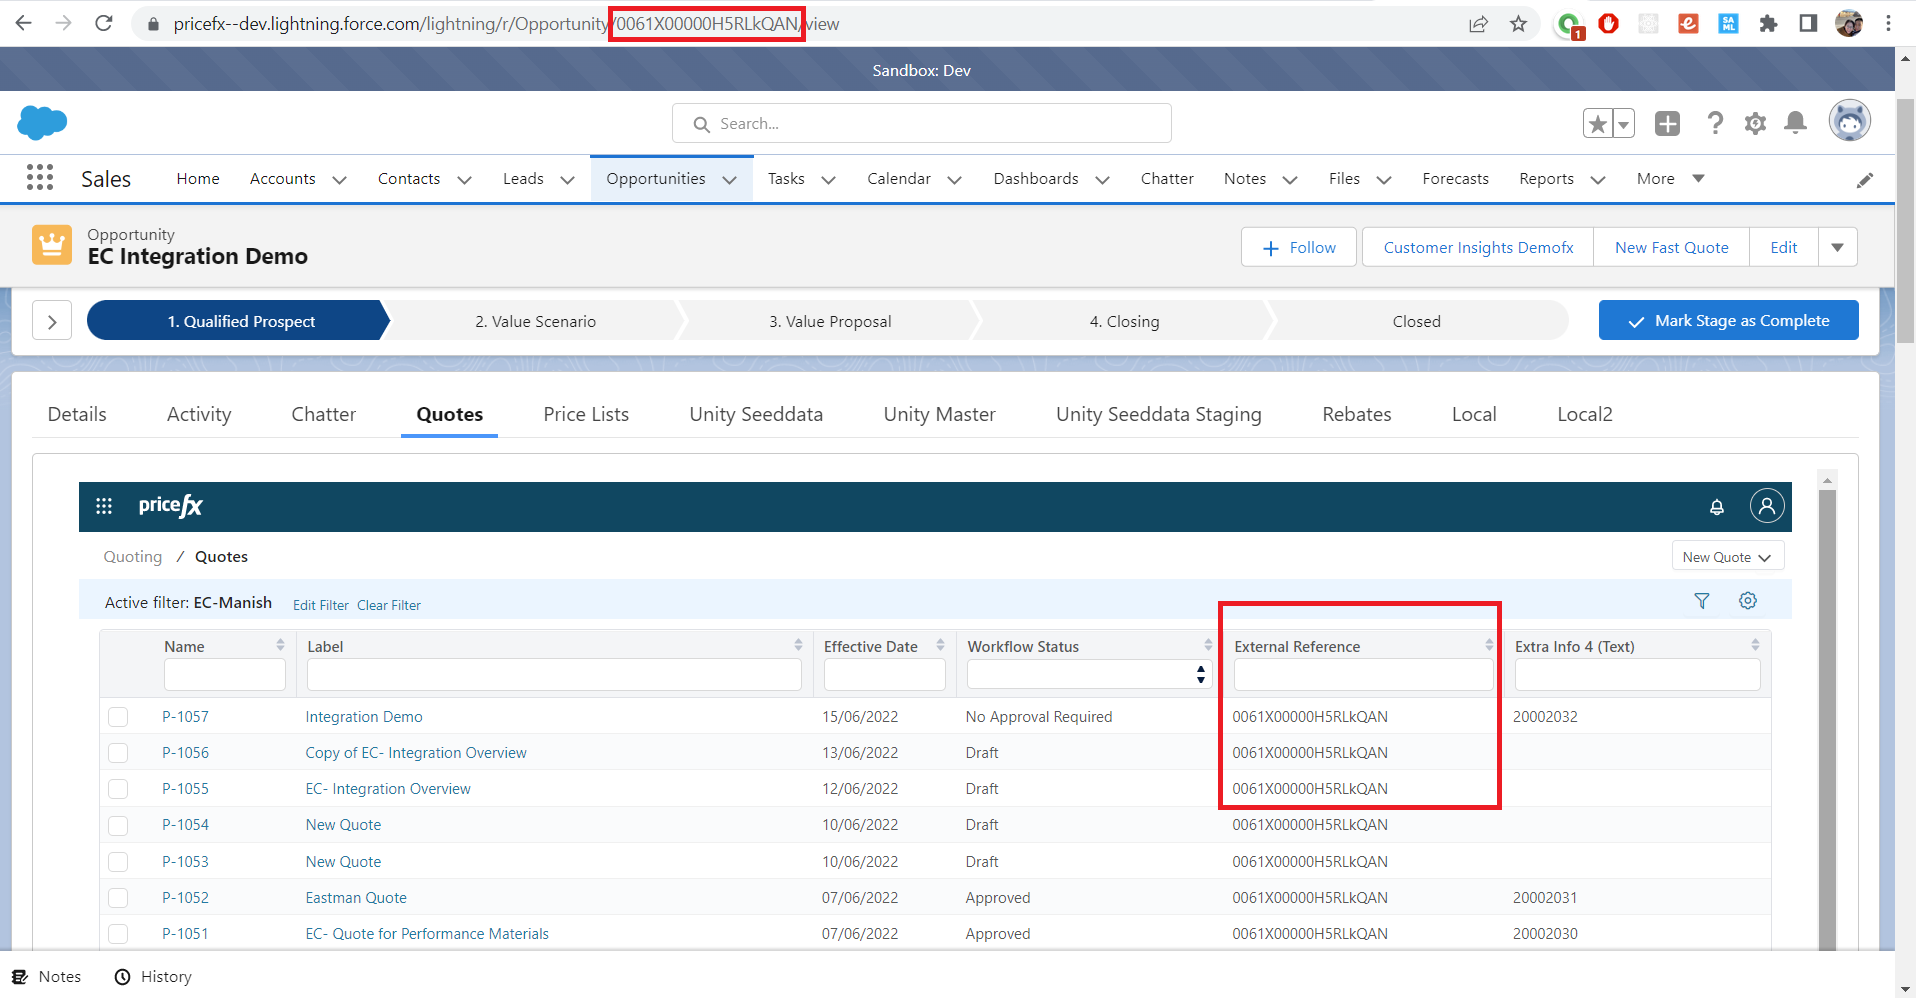Image resolution: width=1916 pixels, height=998 pixels.
Task: Open the Integration Demo quote link
Action: click(364, 717)
